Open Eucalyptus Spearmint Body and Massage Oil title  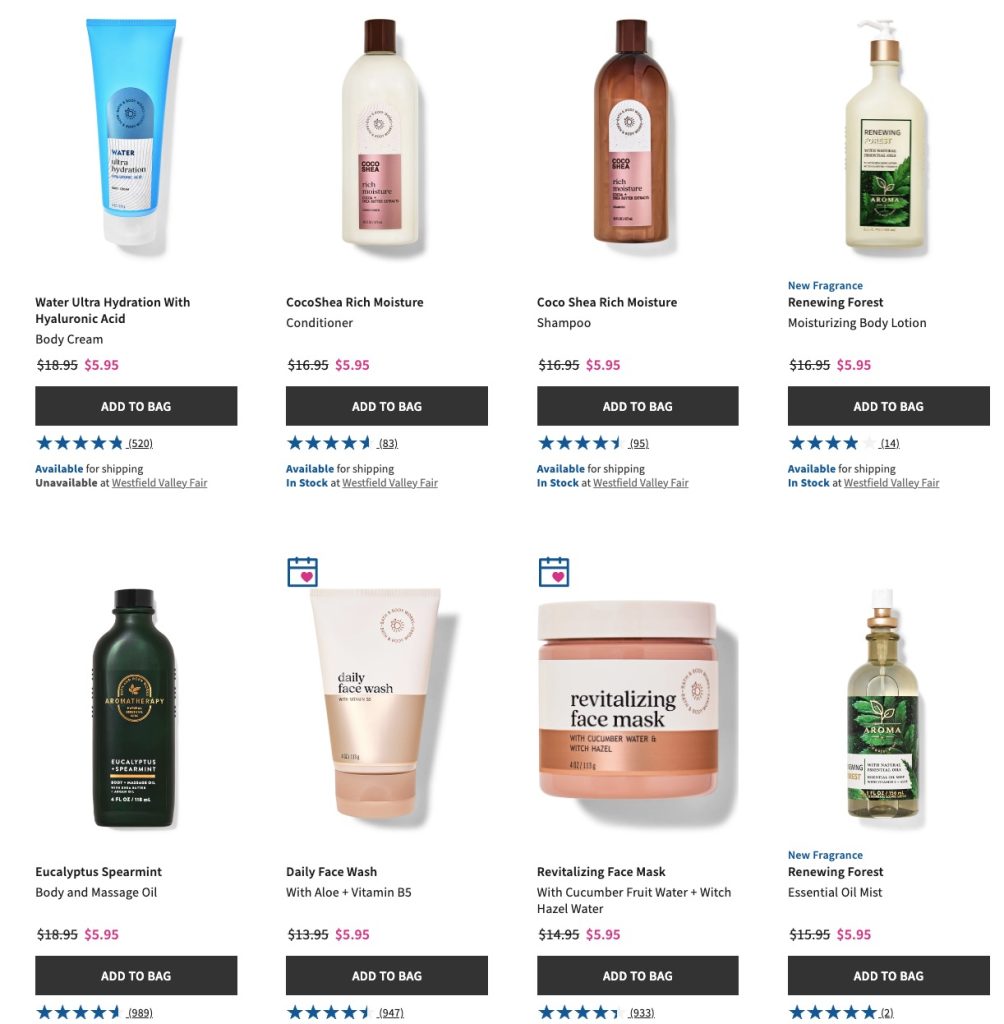pos(98,882)
